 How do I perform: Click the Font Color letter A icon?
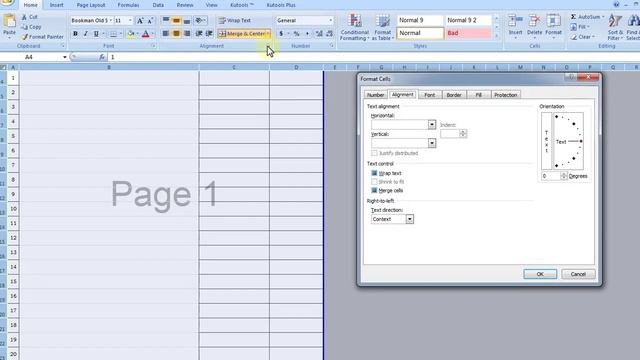click(x=146, y=33)
